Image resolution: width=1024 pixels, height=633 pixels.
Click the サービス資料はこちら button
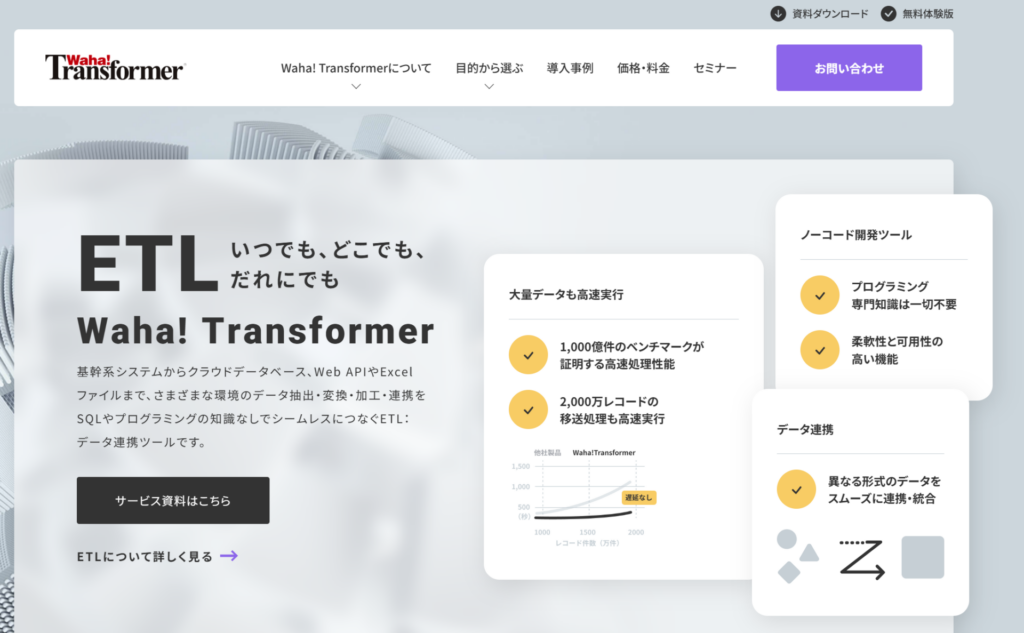[173, 500]
